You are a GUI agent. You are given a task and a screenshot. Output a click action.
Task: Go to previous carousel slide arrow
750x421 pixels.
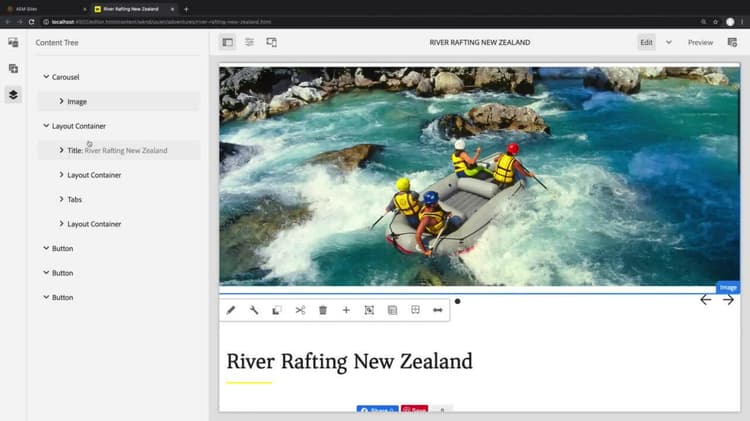[x=706, y=300]
